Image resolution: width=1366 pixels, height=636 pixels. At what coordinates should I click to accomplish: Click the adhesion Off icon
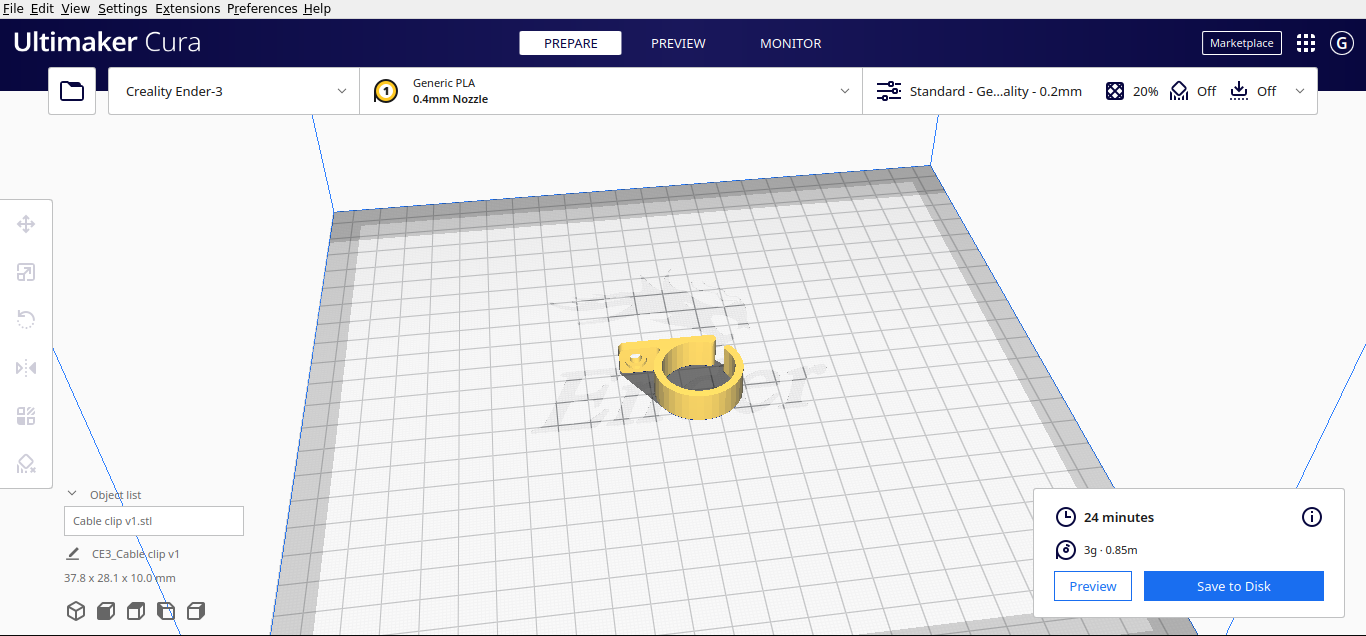(1239, 91)
